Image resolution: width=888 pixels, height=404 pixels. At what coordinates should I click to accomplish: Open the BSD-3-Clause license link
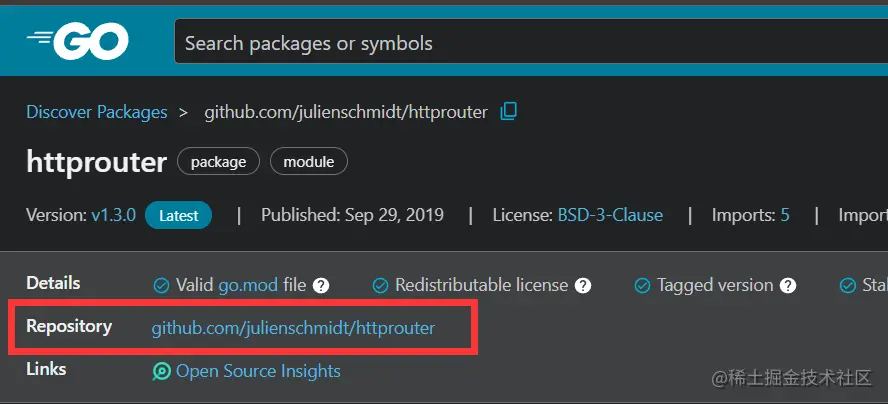[610, 215]
